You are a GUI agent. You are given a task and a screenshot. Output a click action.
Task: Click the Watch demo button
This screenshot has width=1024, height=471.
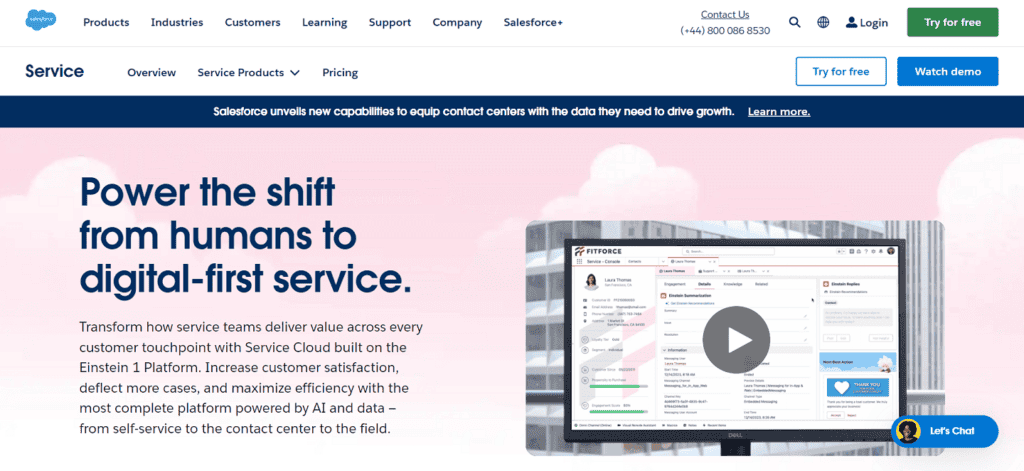(948, 71)
